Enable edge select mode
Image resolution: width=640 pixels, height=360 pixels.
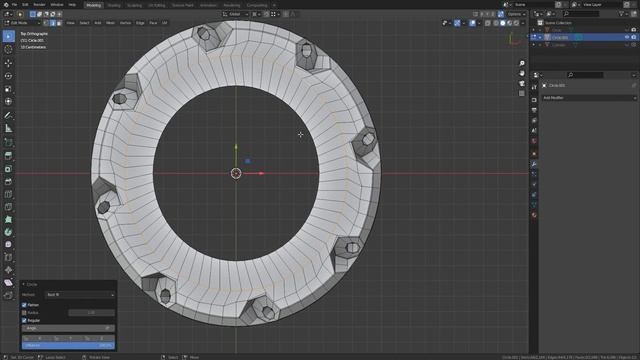[53, 23]
